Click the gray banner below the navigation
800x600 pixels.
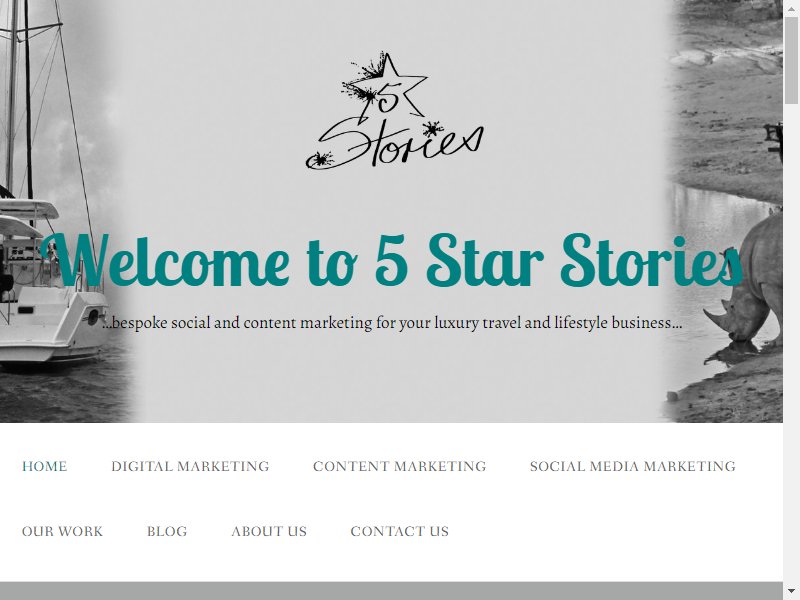coord(391,591)
